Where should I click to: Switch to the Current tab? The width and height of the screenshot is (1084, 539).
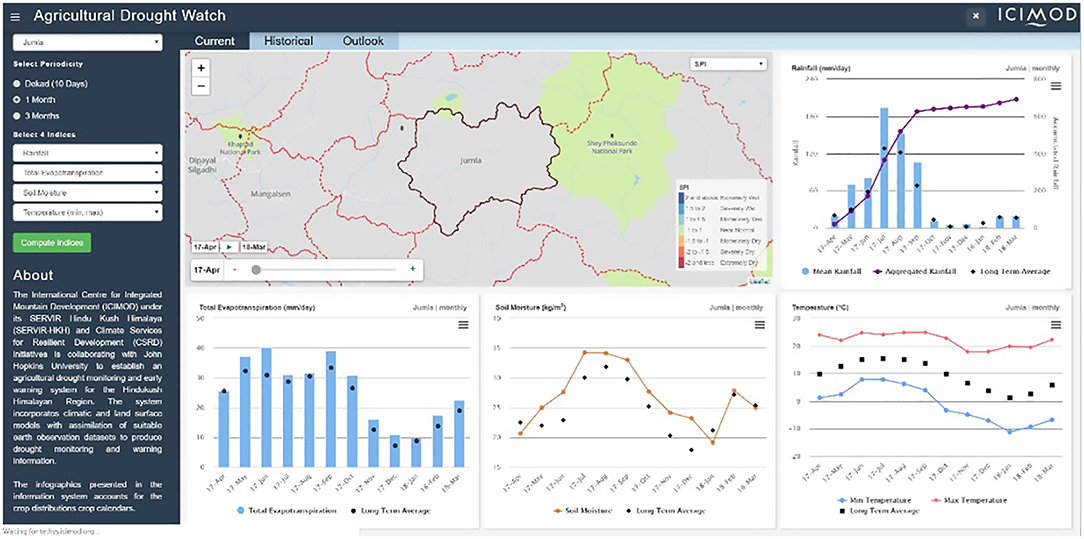point(214,41)
